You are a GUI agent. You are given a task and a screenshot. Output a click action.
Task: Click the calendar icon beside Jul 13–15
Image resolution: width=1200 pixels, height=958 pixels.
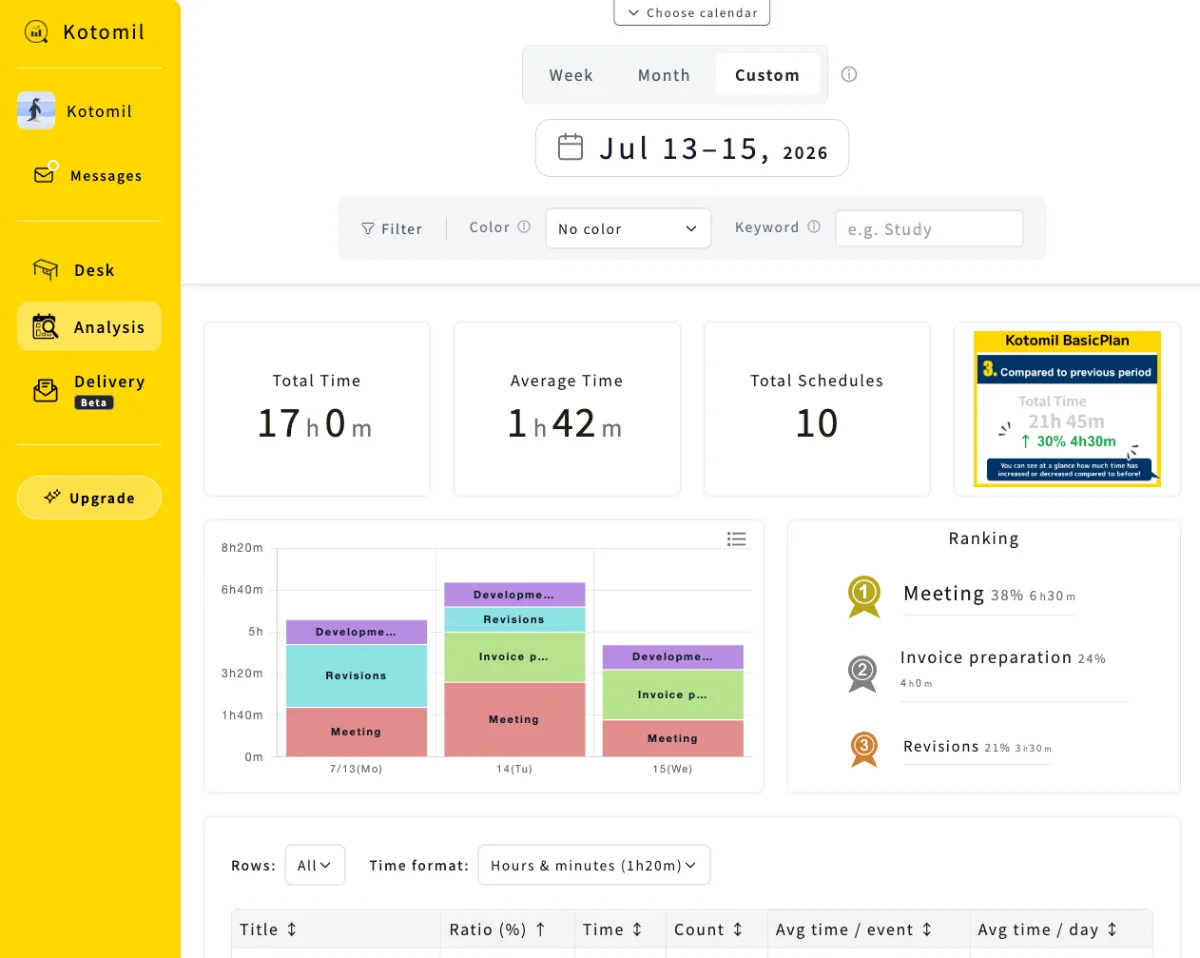pos(570,147)
